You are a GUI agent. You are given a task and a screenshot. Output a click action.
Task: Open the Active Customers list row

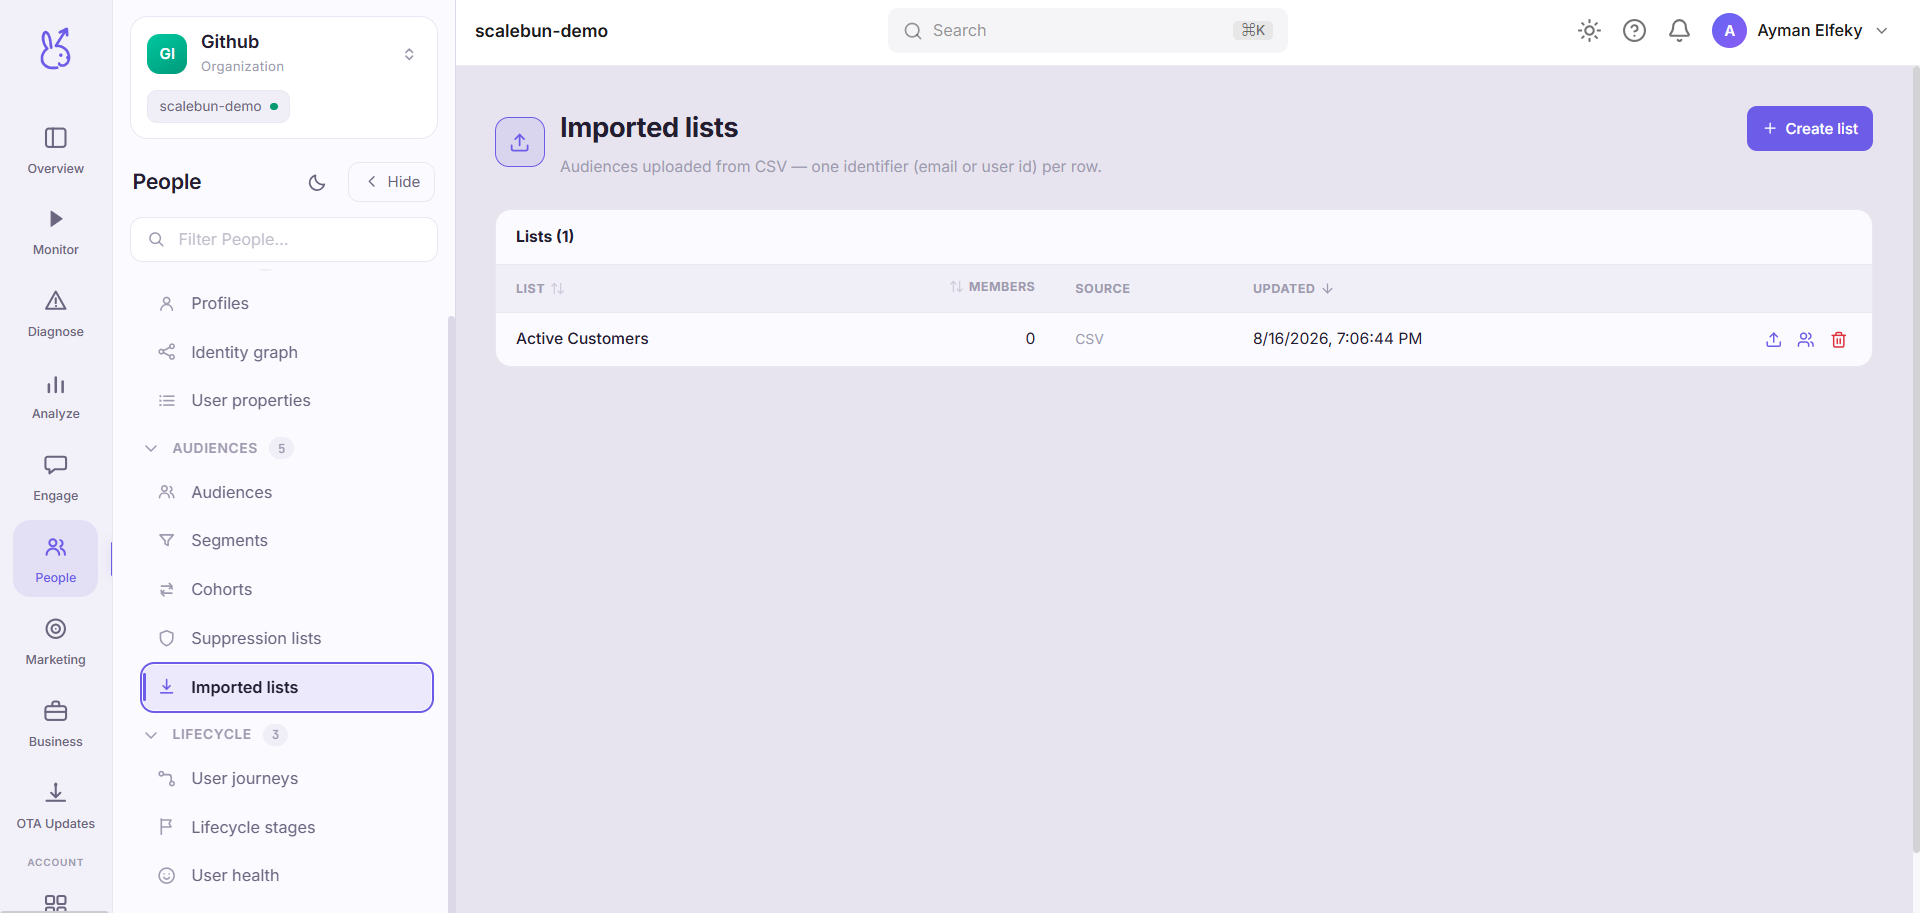1183,339
